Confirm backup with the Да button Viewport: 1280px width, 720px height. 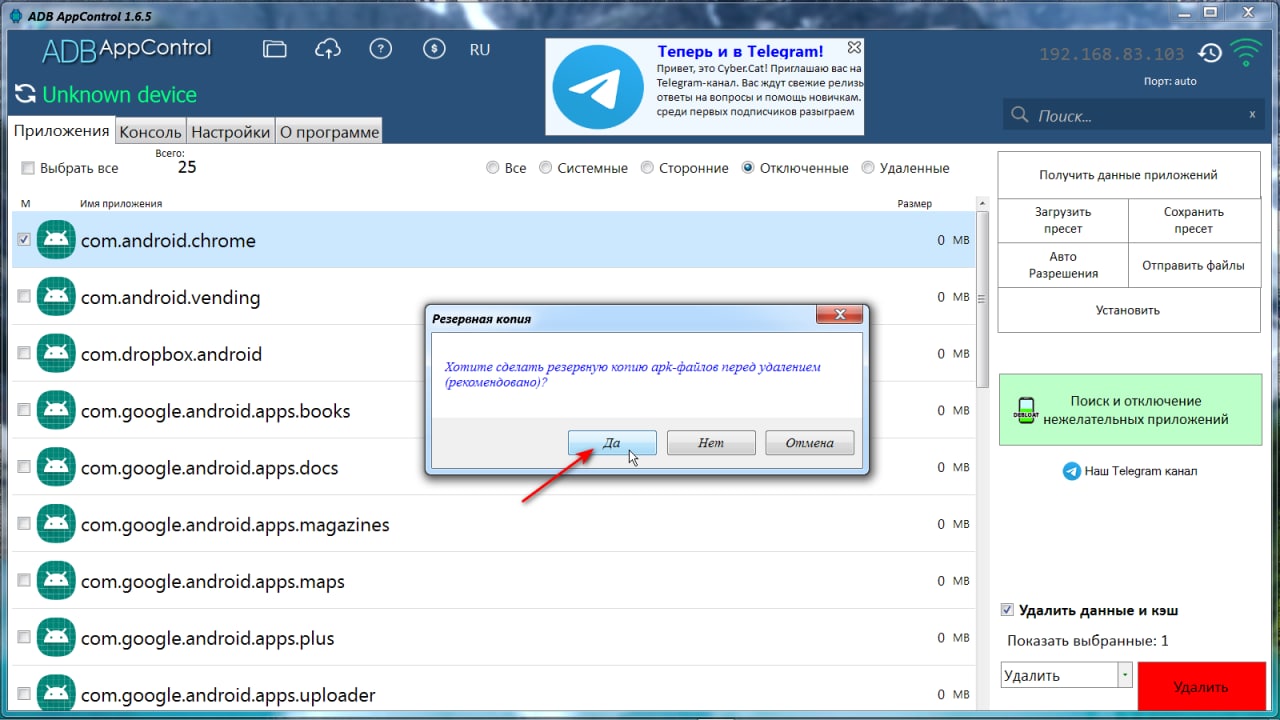tap(612, 443)
